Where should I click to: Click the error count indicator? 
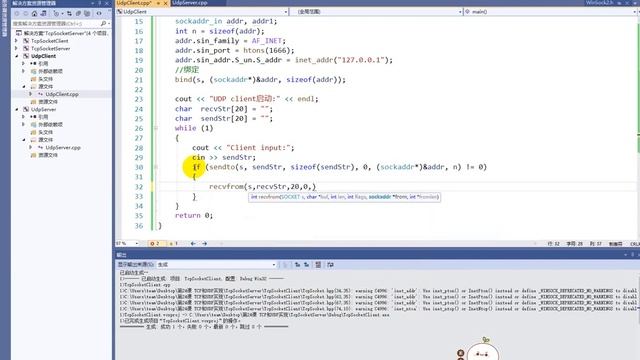pyautogui.click(x=155, y=243)
